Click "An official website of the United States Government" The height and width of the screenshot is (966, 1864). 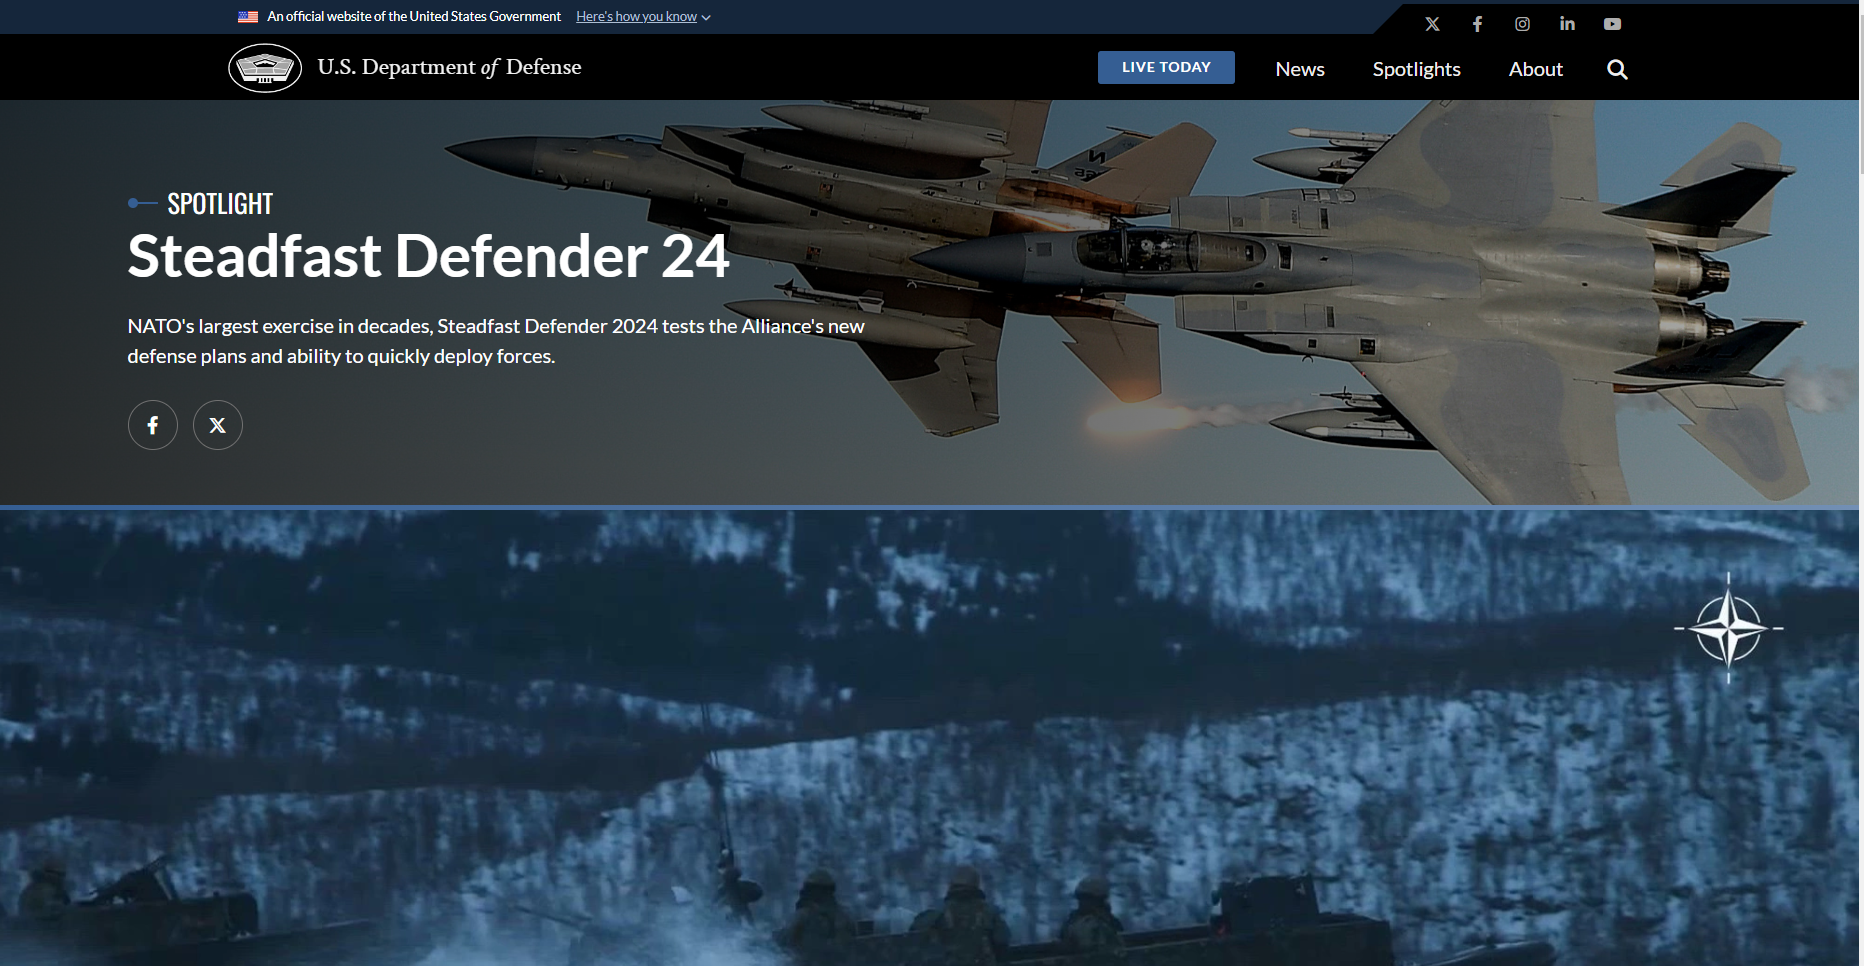click(414, 17)
